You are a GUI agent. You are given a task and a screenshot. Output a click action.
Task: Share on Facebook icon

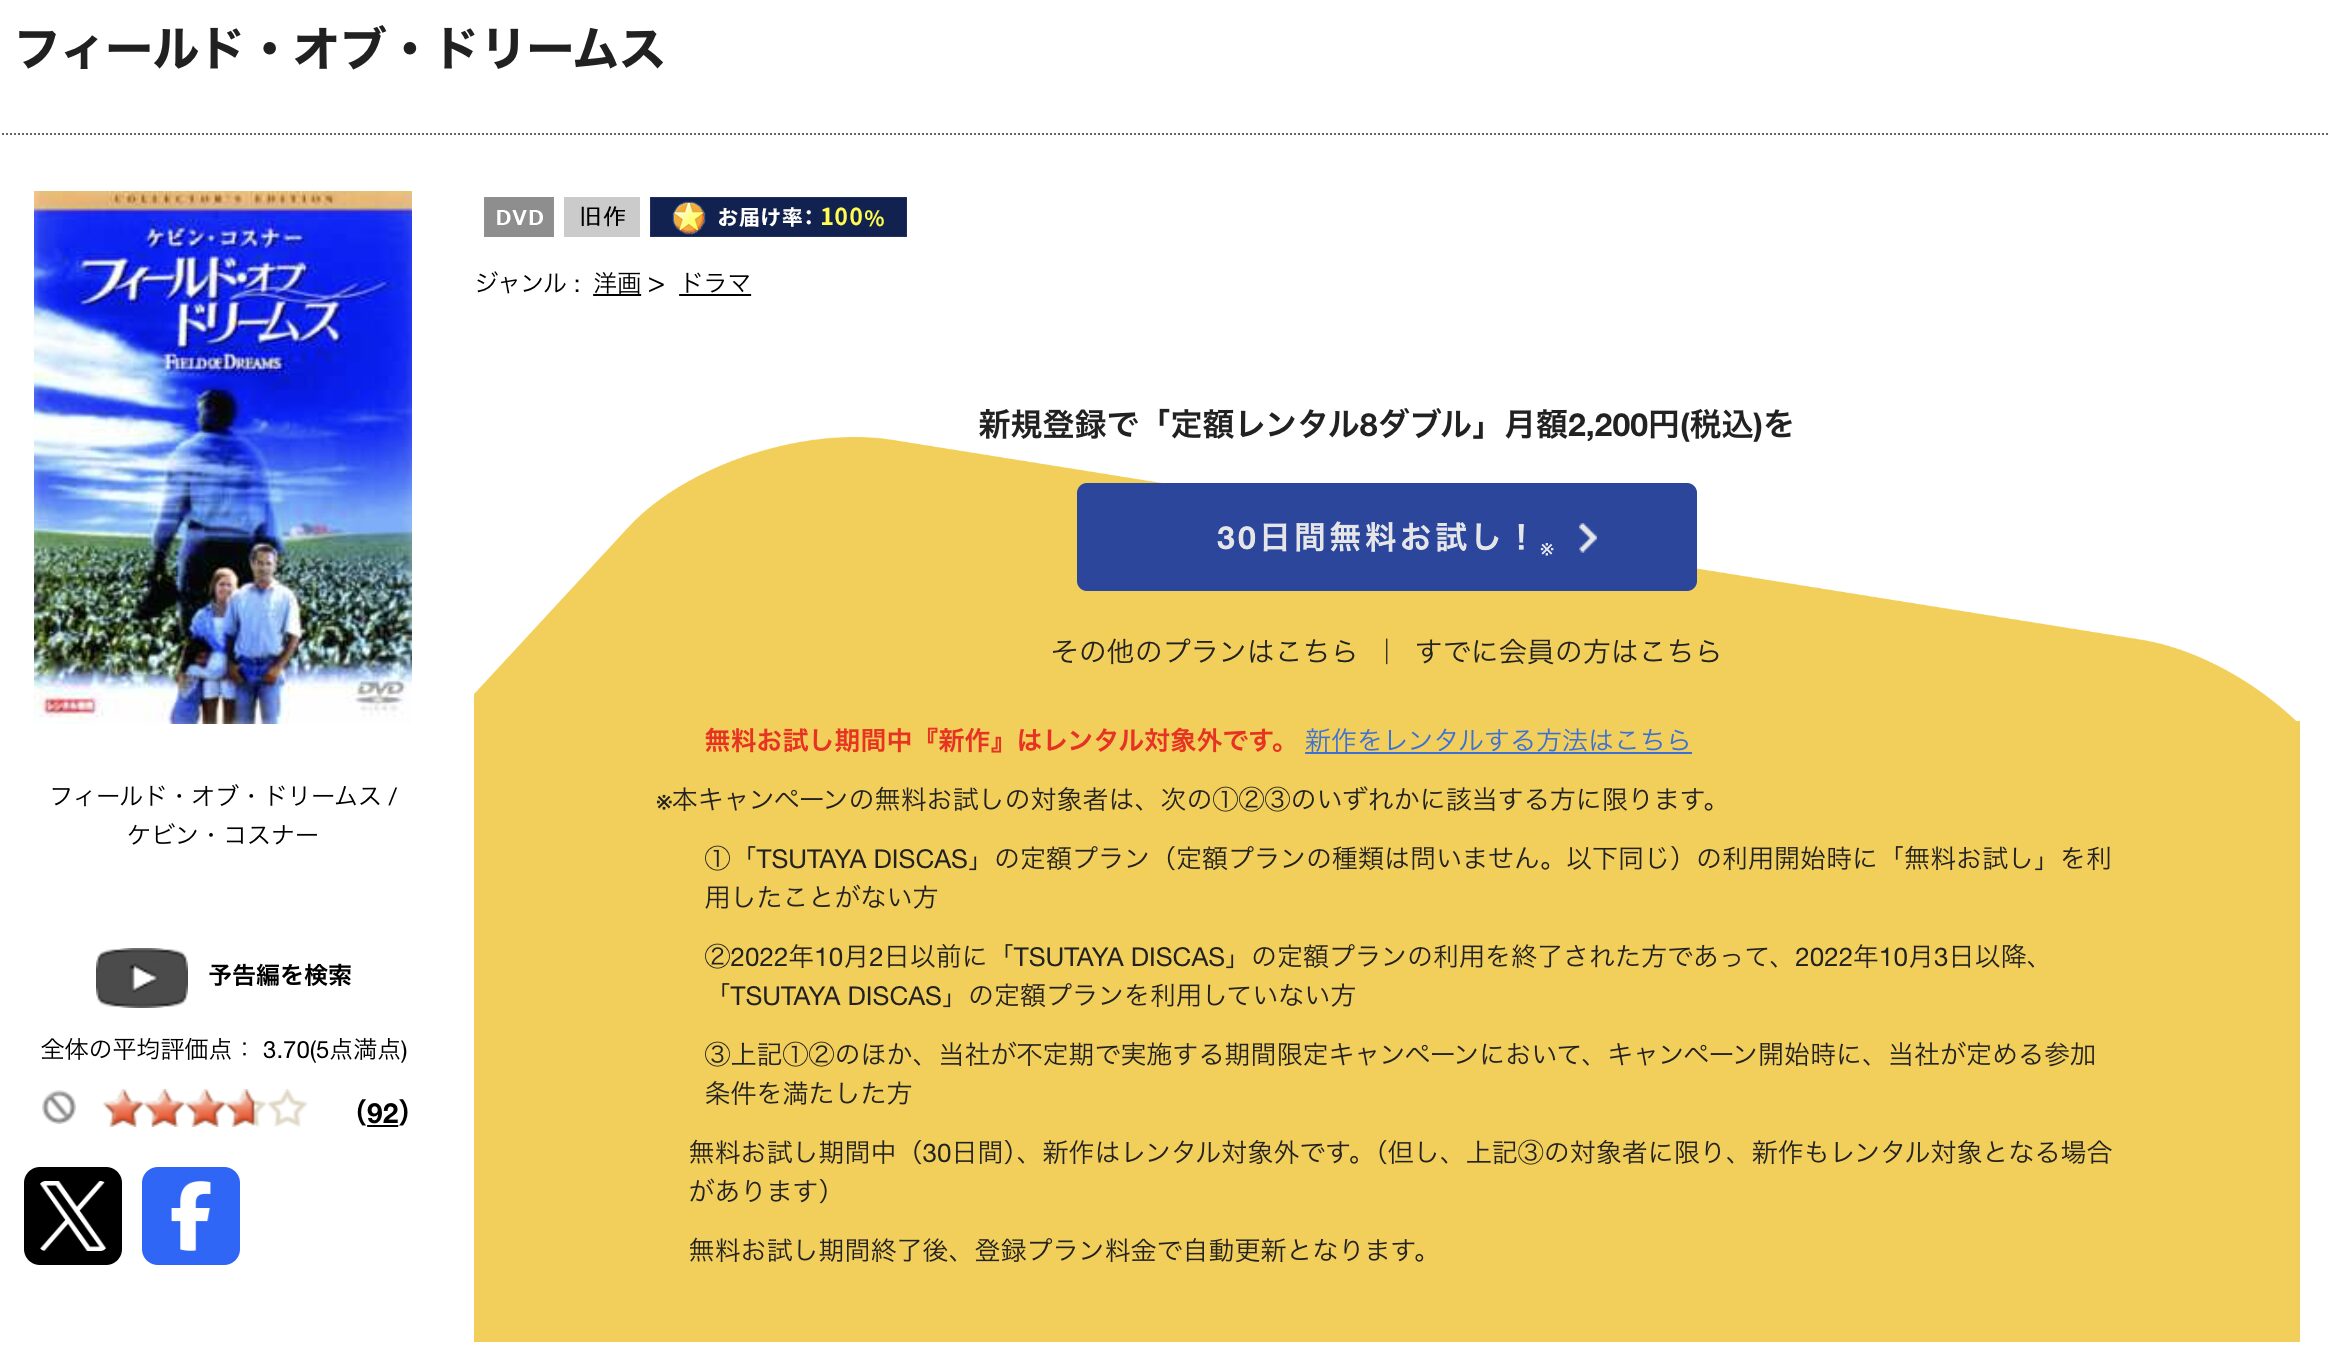[x=191, y=1215]
